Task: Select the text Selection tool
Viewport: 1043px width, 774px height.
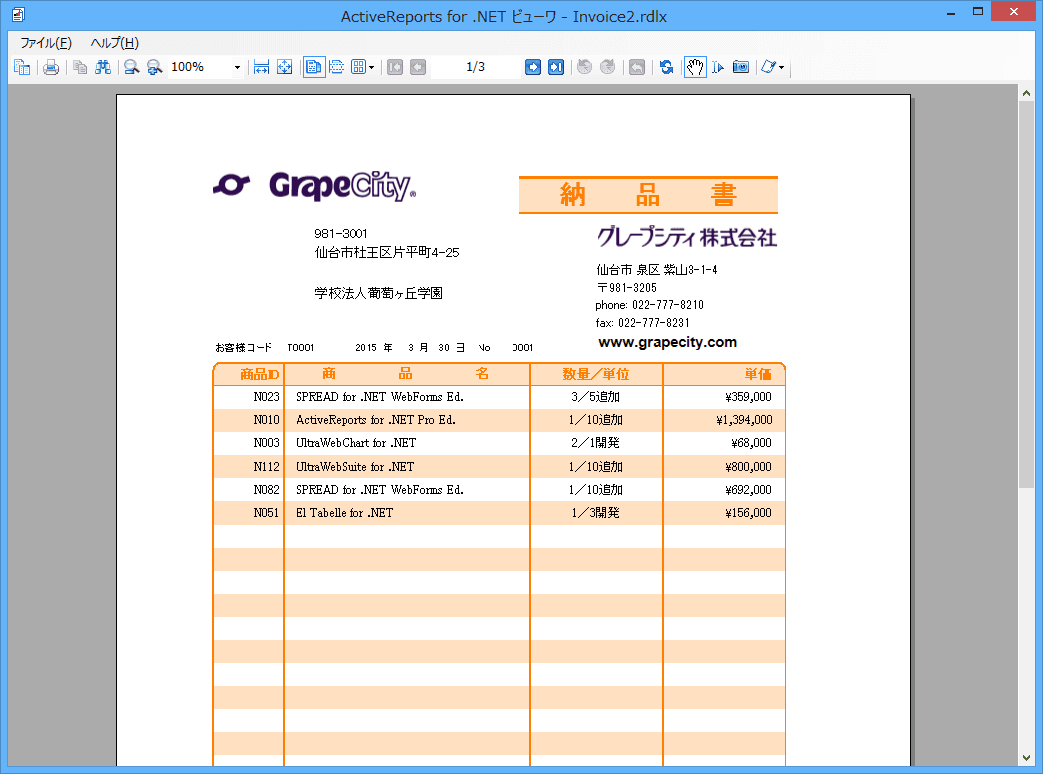Action: coord(718,67)
